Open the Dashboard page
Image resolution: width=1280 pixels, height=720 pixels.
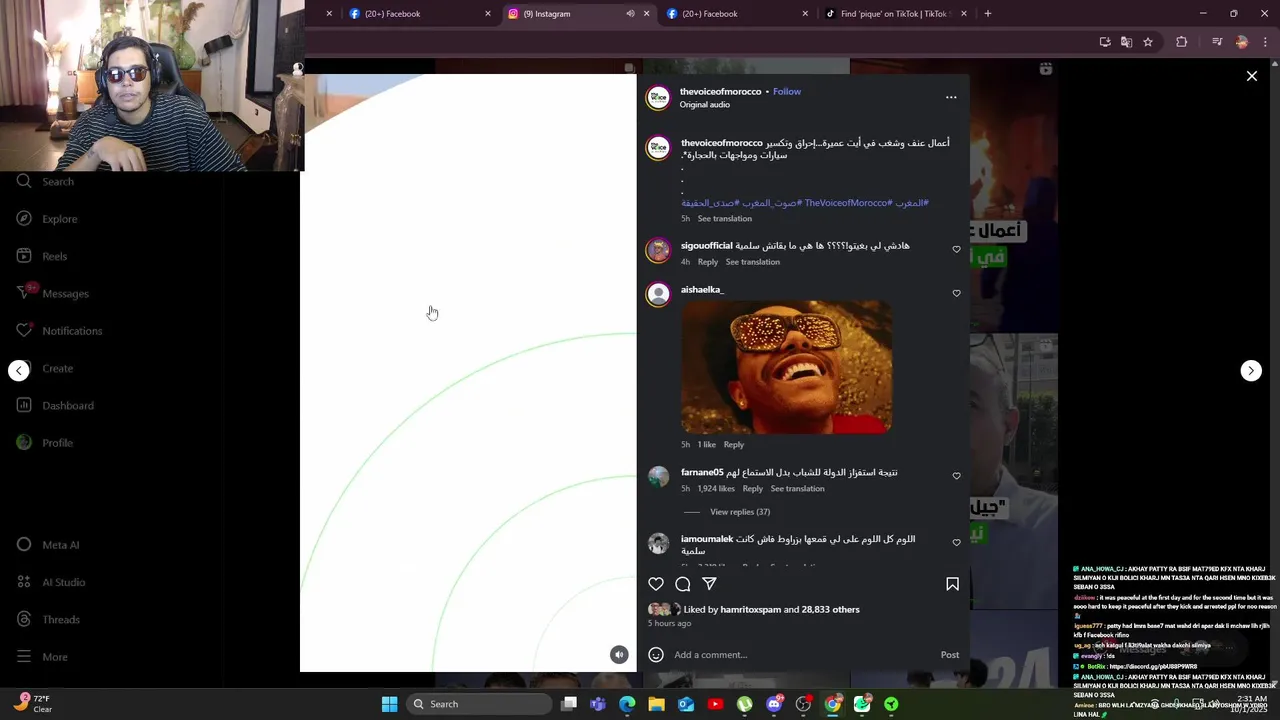coord(55,405)
